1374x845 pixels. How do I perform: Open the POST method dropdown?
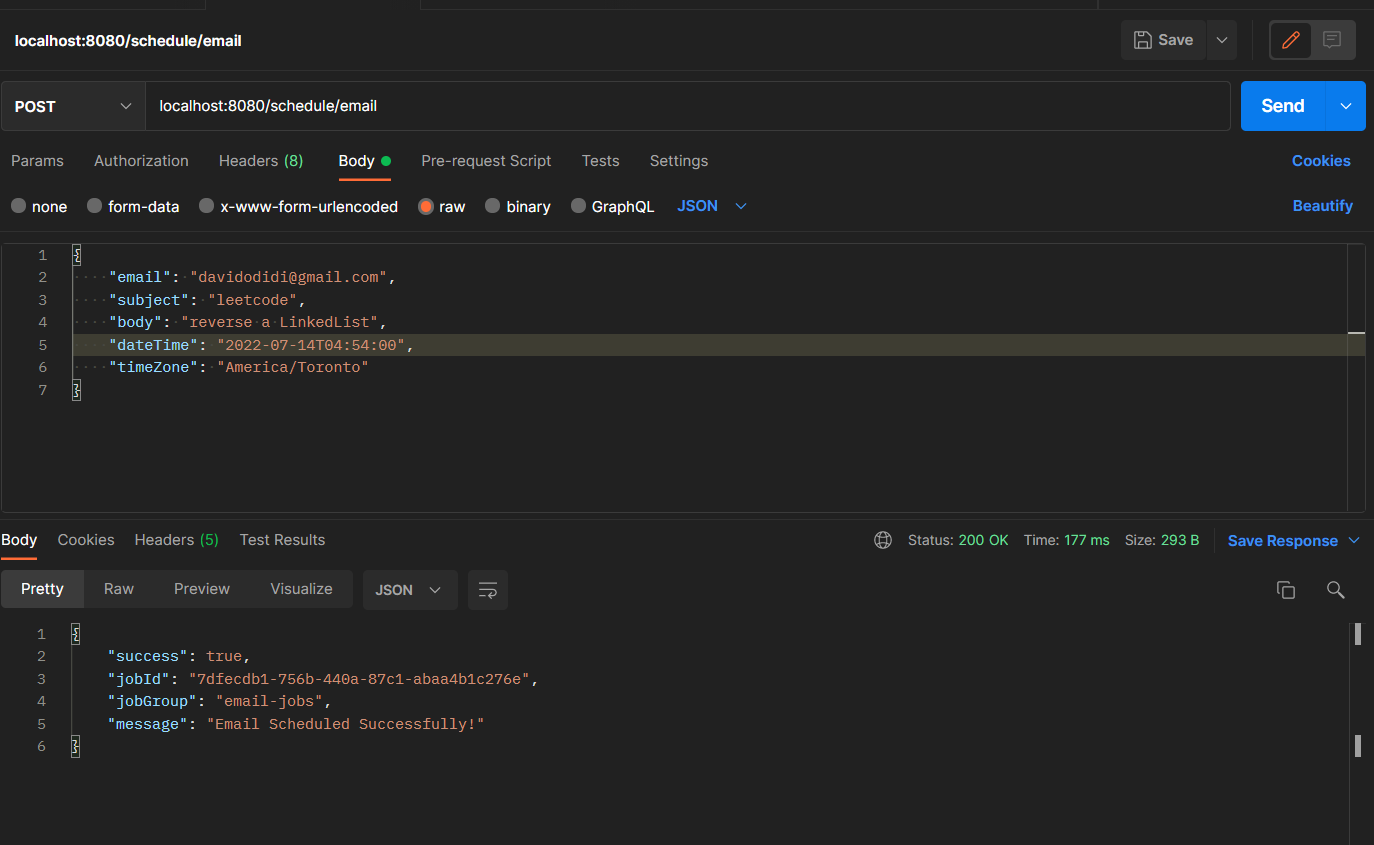pos(73,106)
